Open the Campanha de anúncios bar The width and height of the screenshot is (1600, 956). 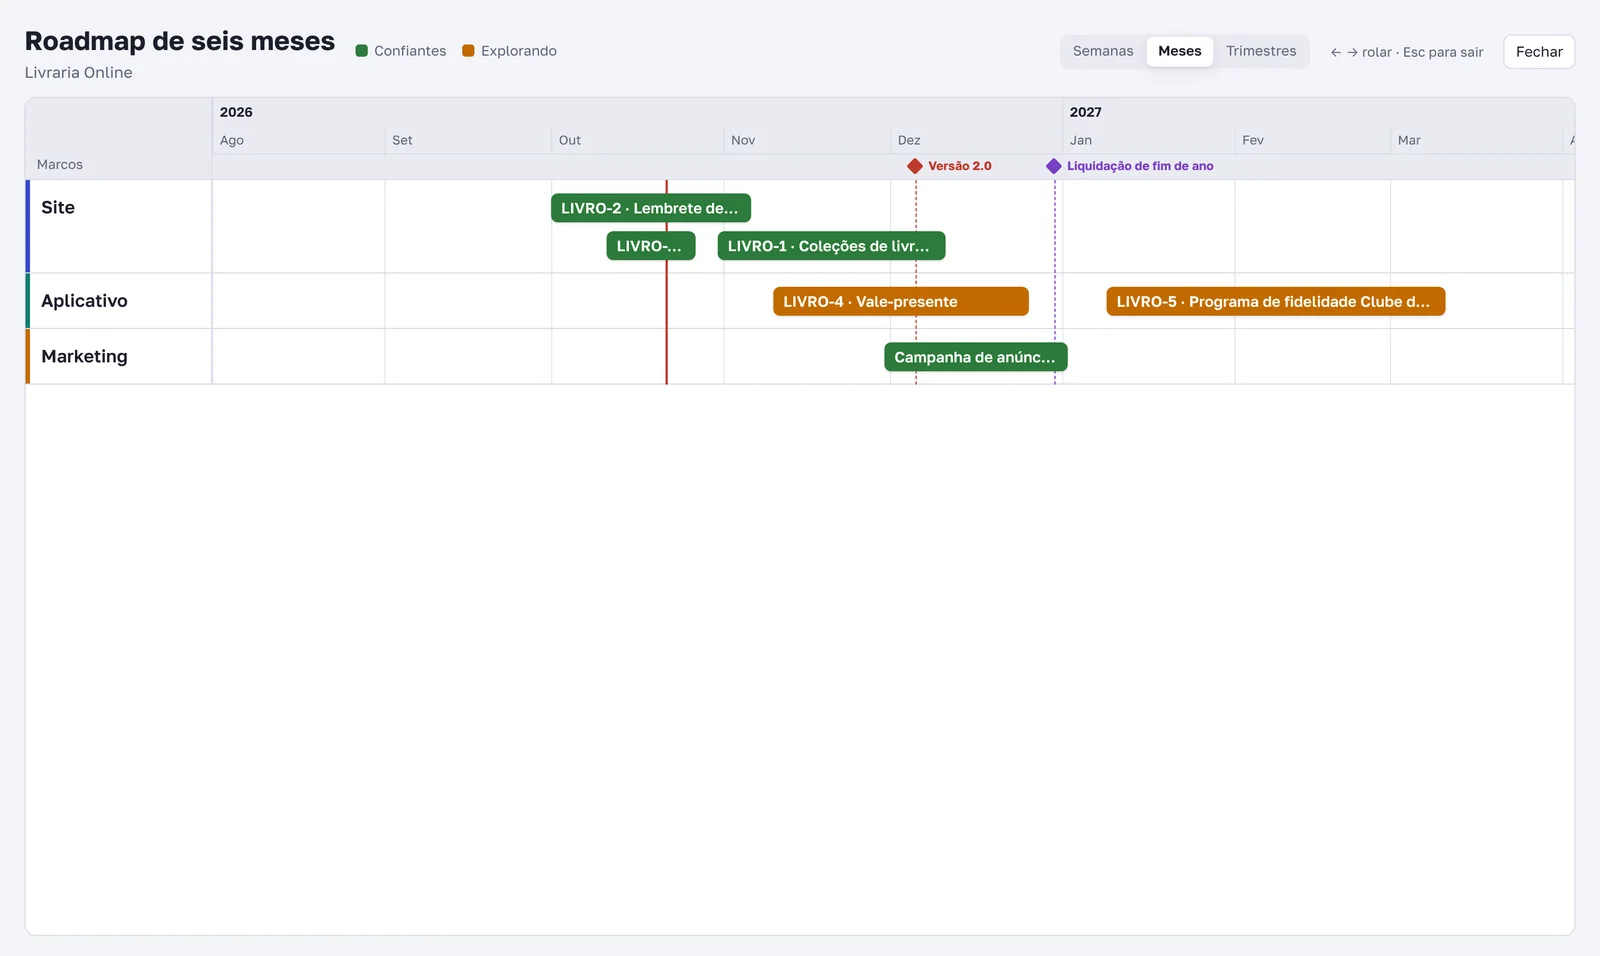[x=976, y=357]
